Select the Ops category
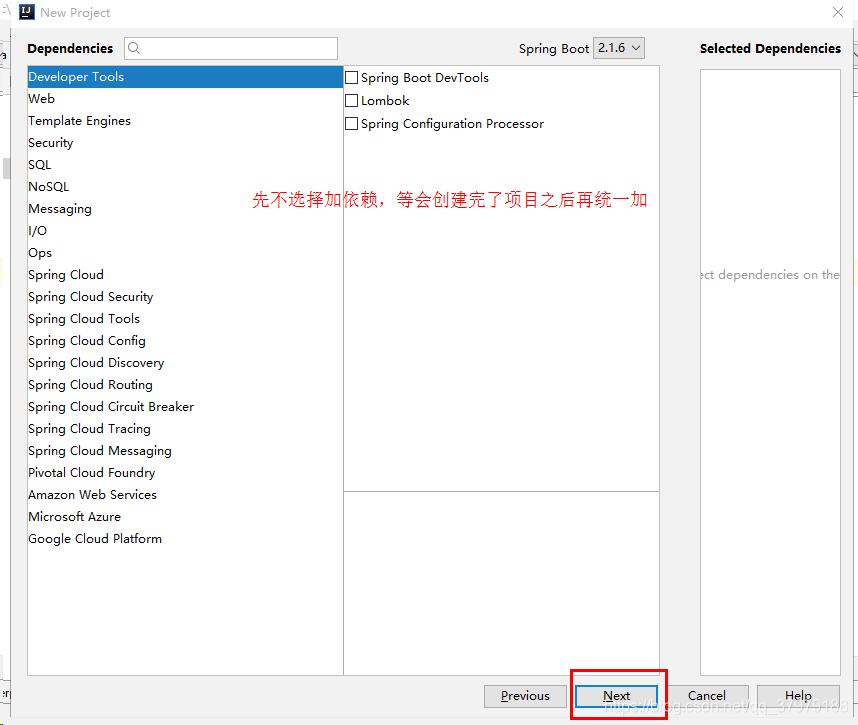The height and width of the screenshot is (725, 858). click(185, 253)
